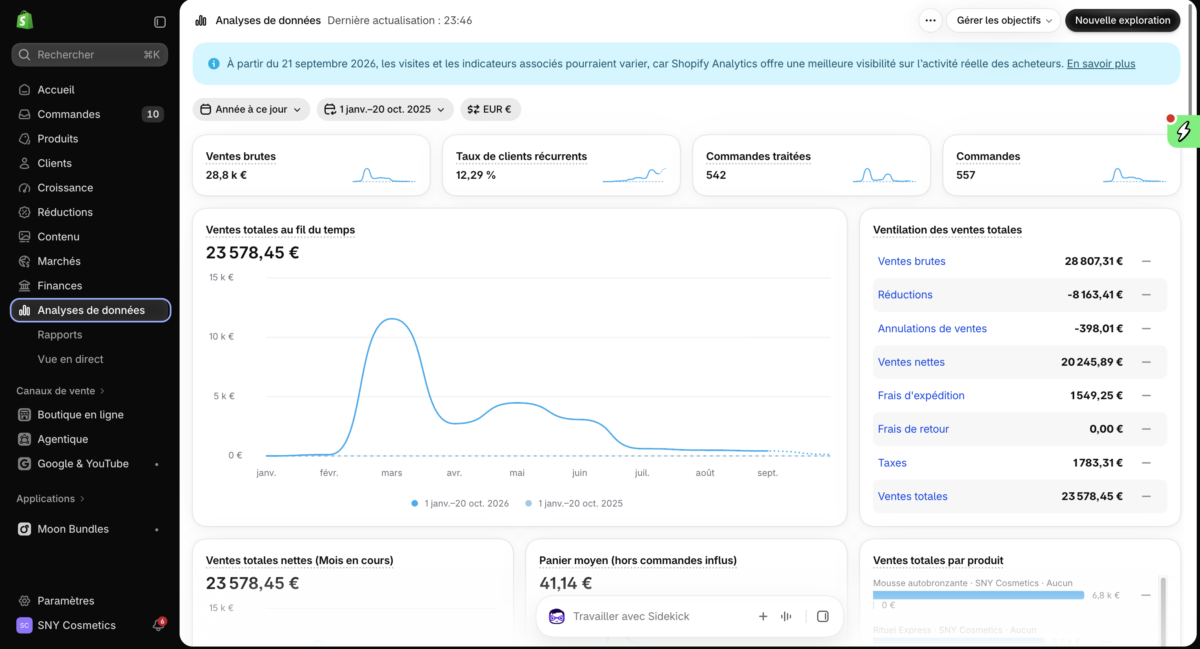Open the Boutique en ligne store icon
1200x649 pixels.
coord(25,415)
